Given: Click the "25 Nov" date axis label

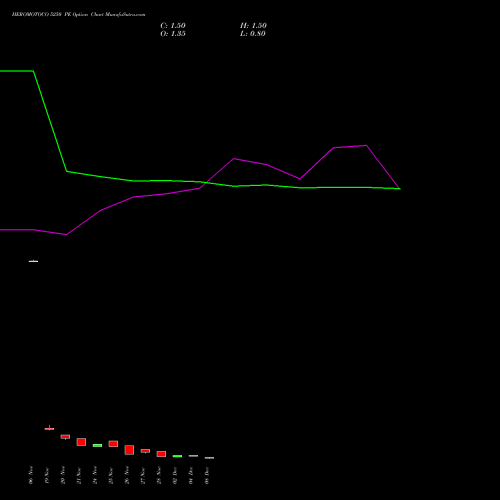Looking at the screenshot, I should click(111, 475).
